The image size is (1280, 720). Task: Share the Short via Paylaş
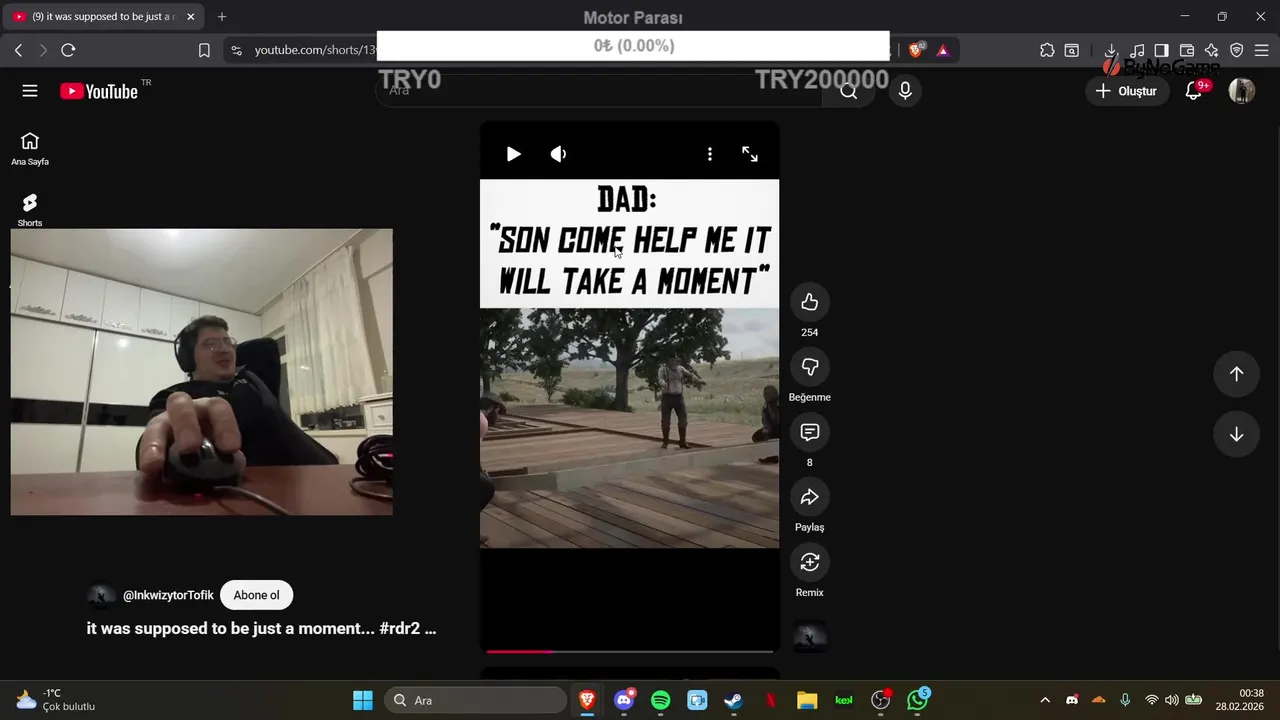tap(810, 497)
